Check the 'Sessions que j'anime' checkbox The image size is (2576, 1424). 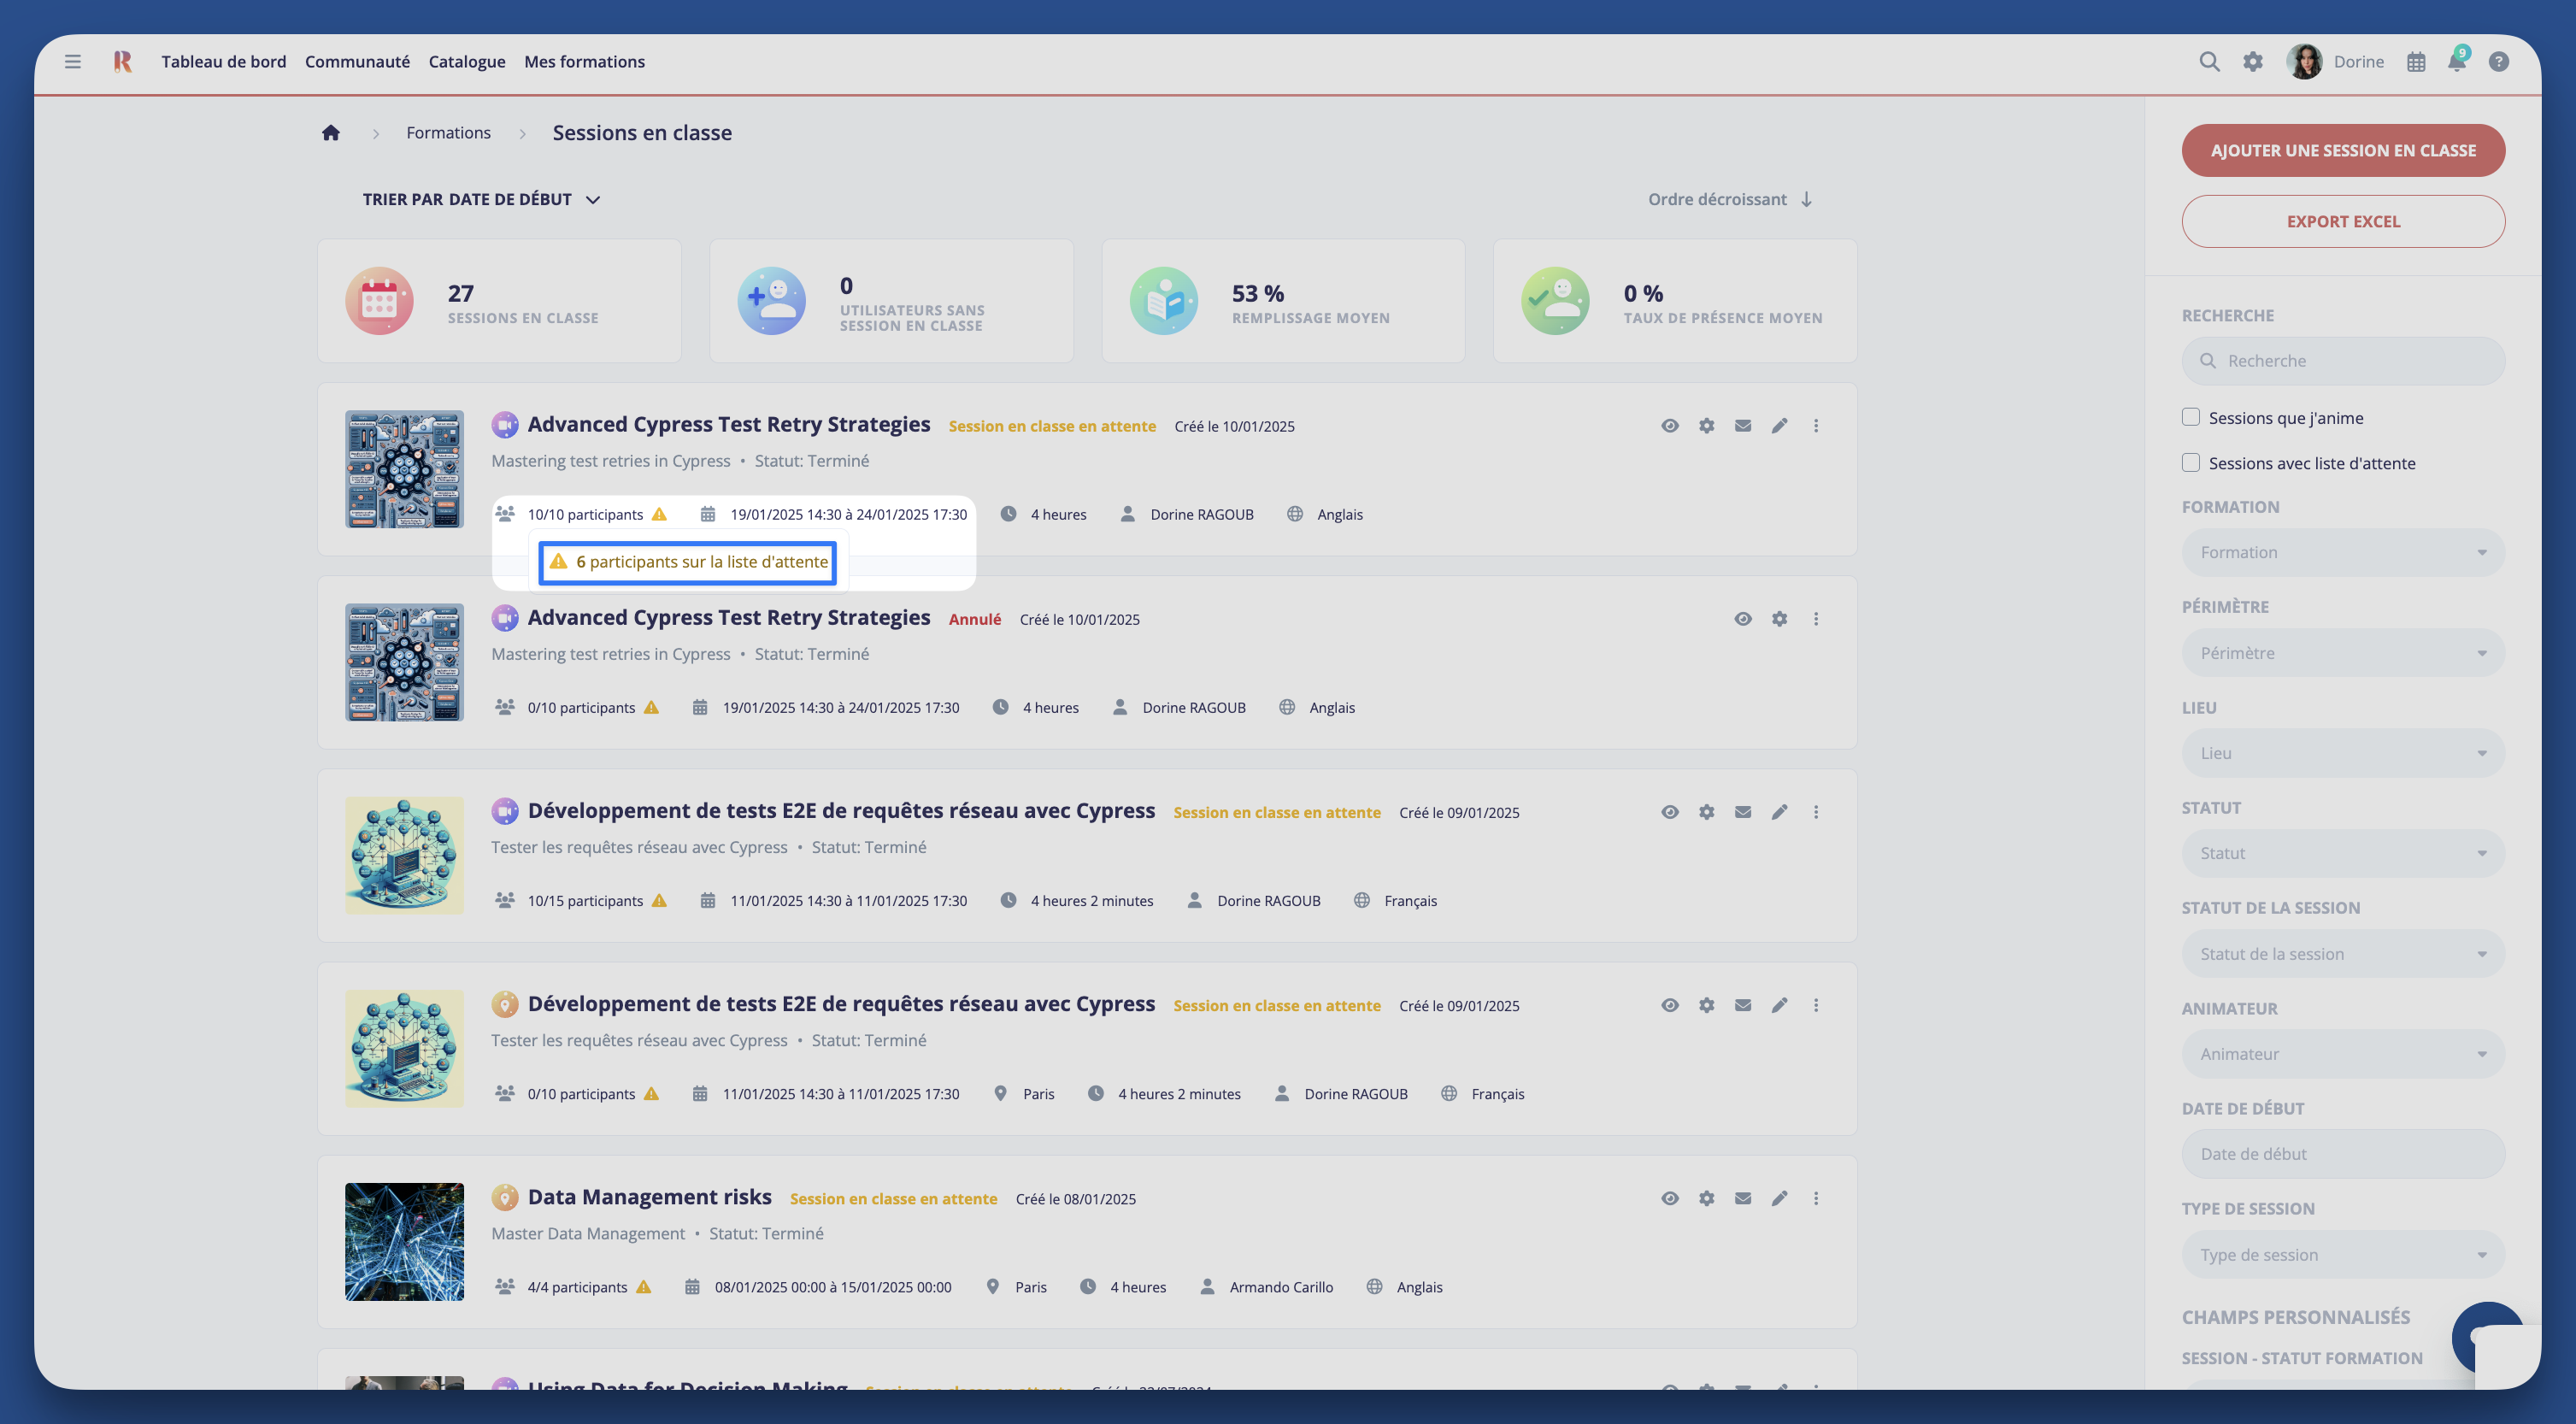click(2190, 417)
